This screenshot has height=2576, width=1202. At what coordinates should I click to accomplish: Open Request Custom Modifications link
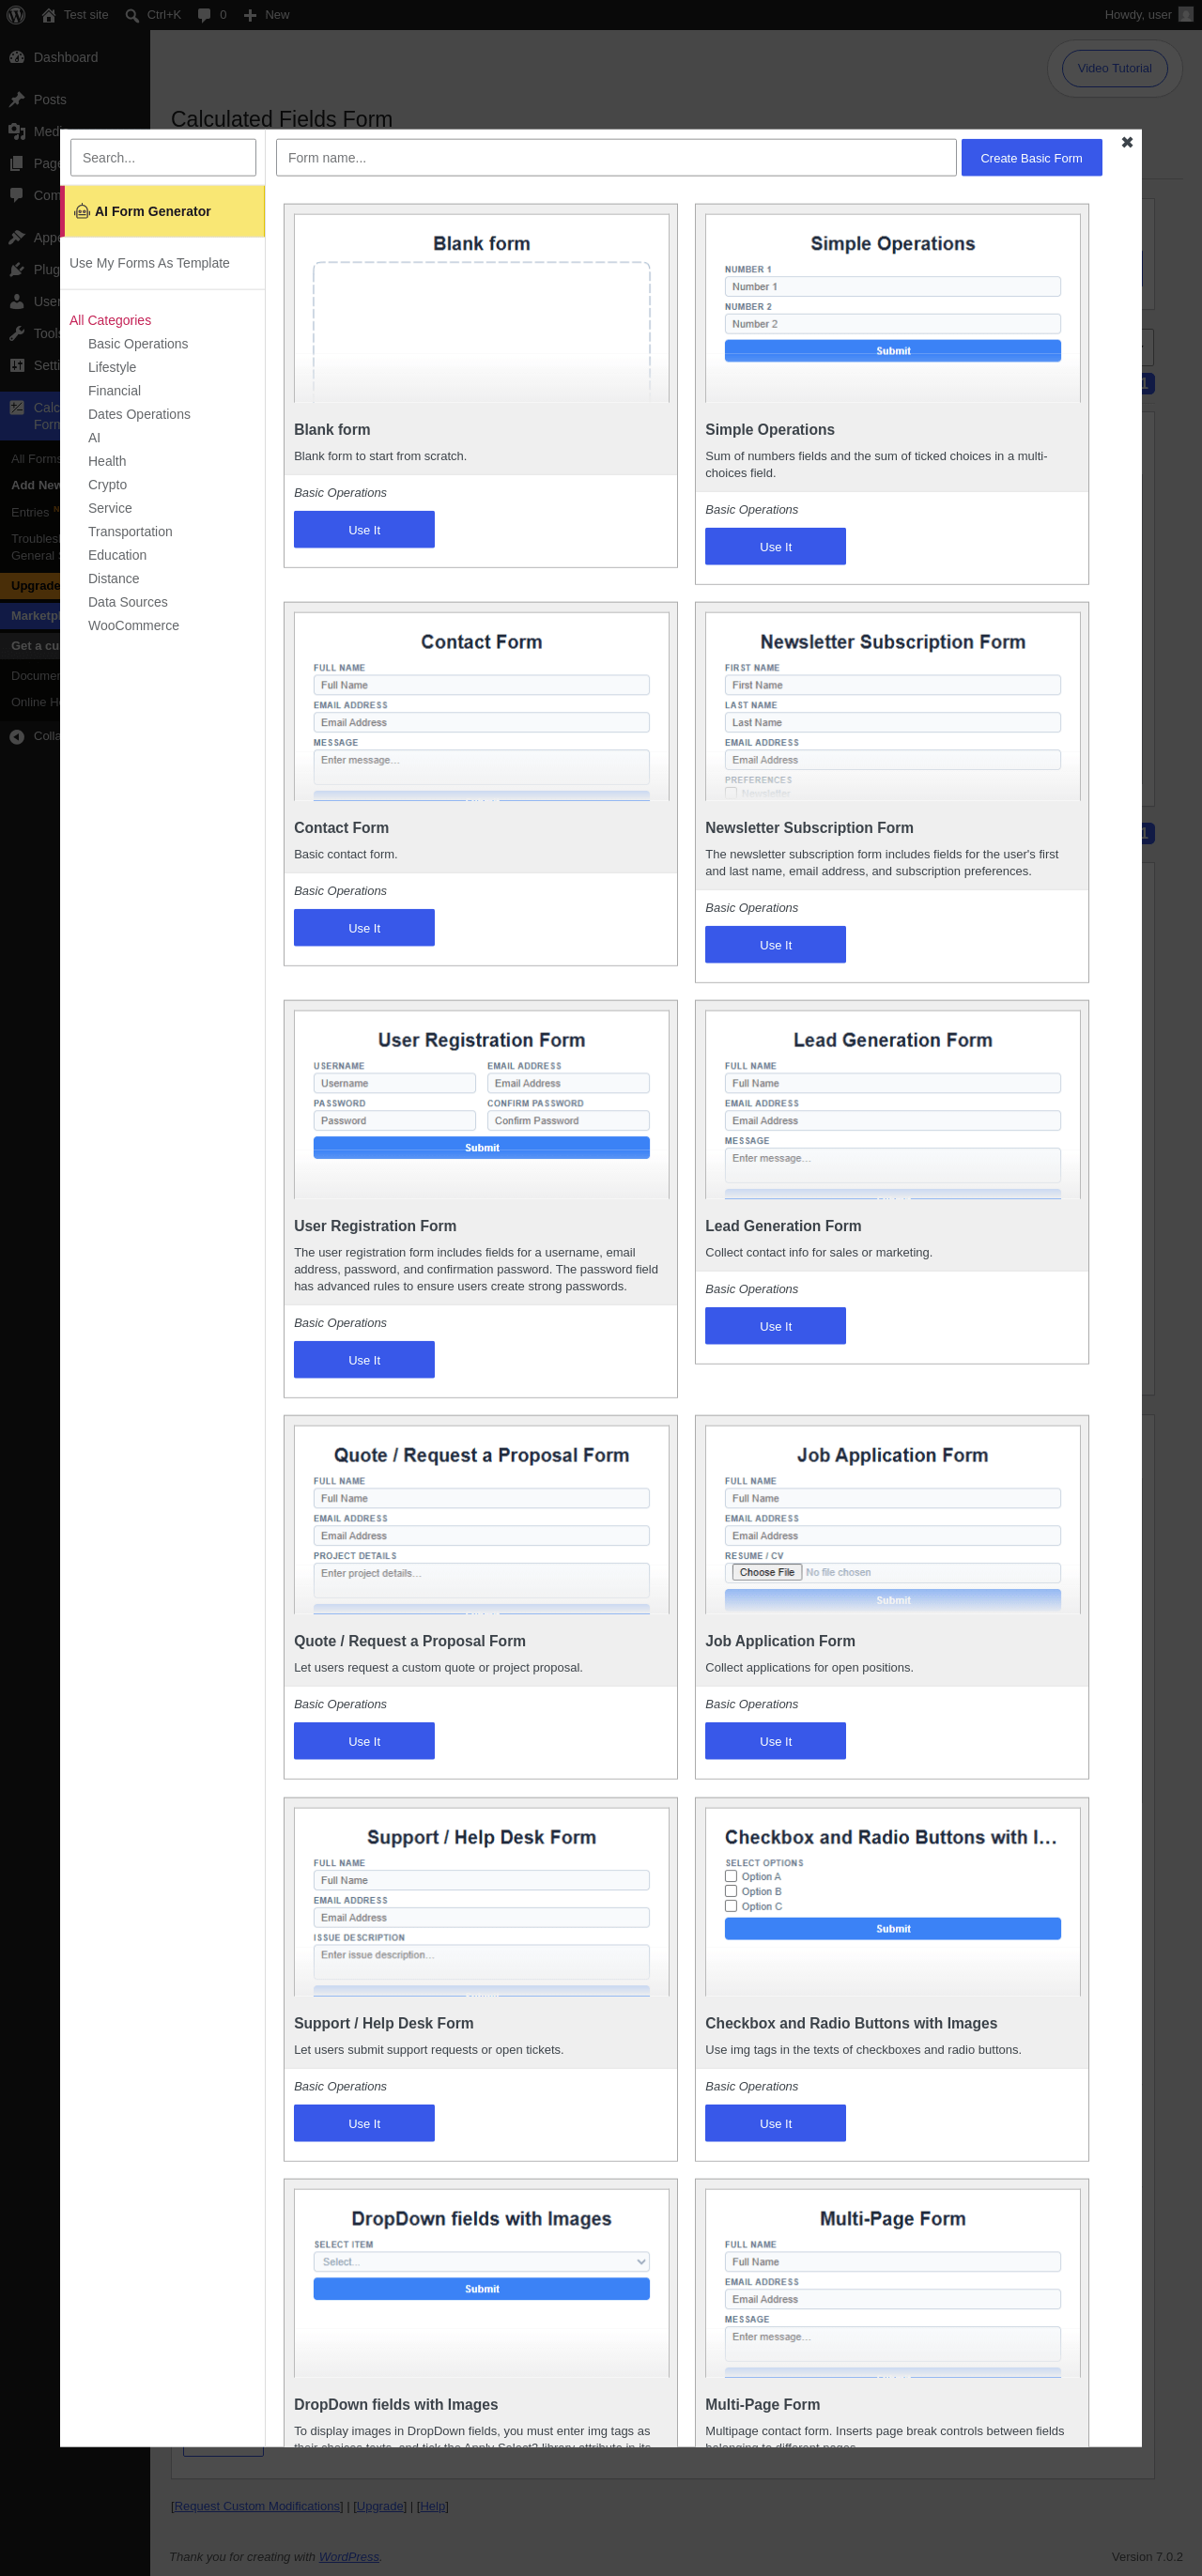[x=257, y=2506]
